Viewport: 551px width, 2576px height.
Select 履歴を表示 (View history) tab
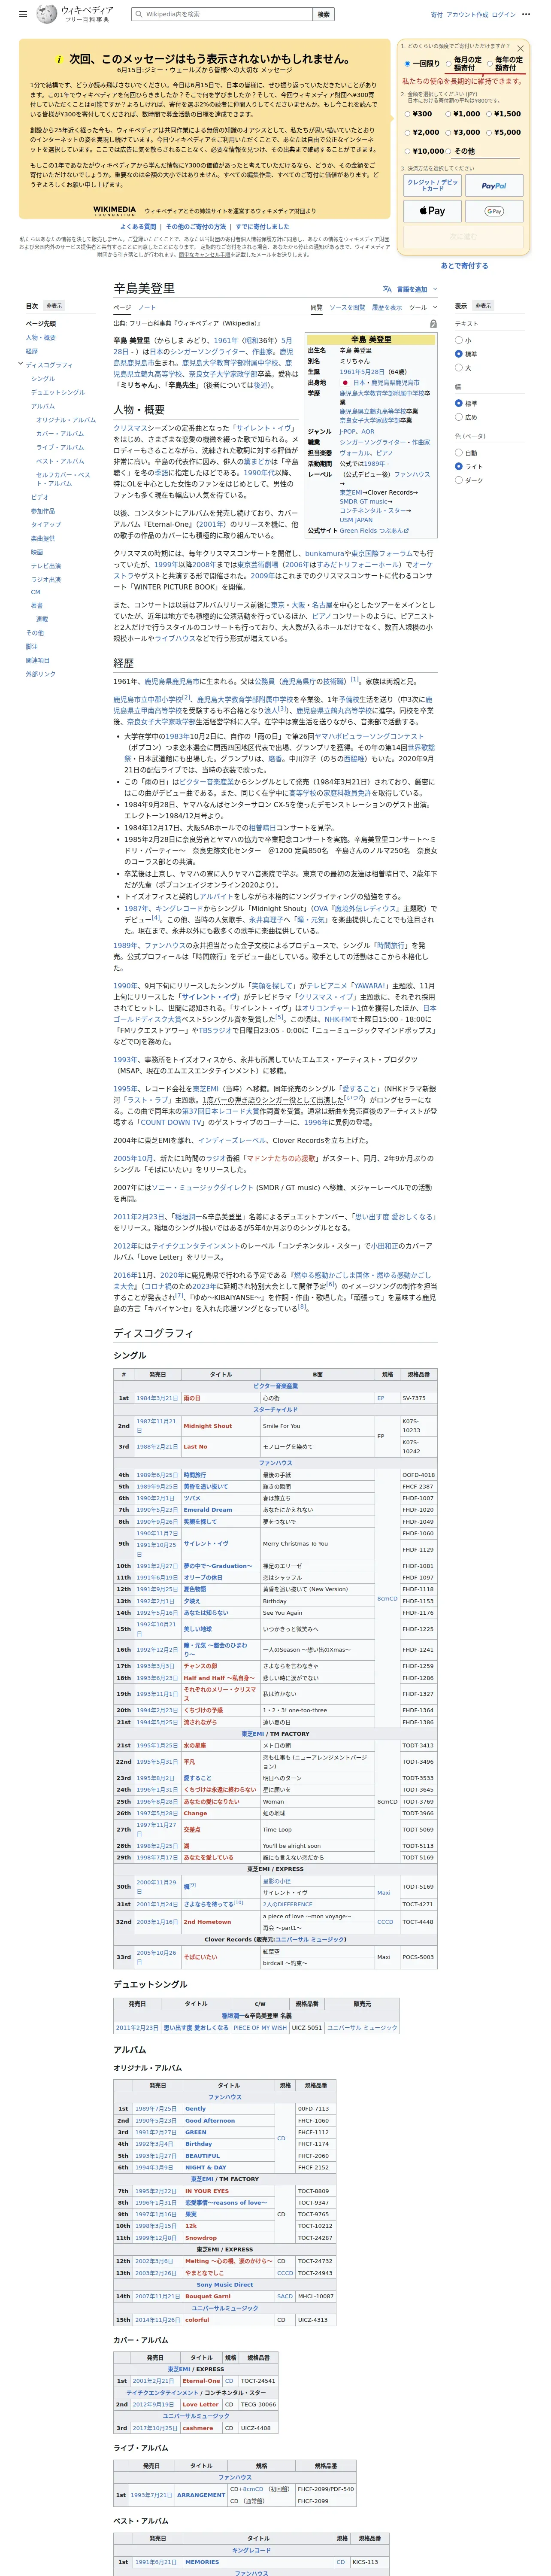pos(387,308)
